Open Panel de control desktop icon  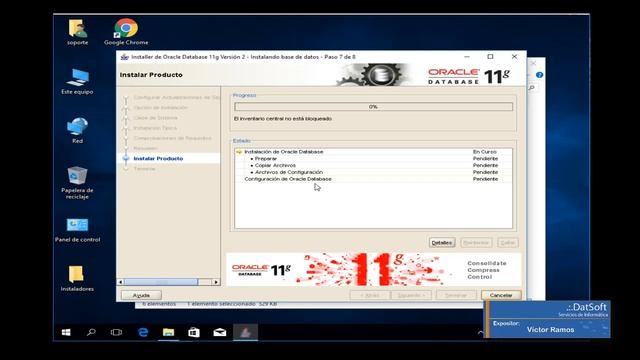click(x=77, y=230)
